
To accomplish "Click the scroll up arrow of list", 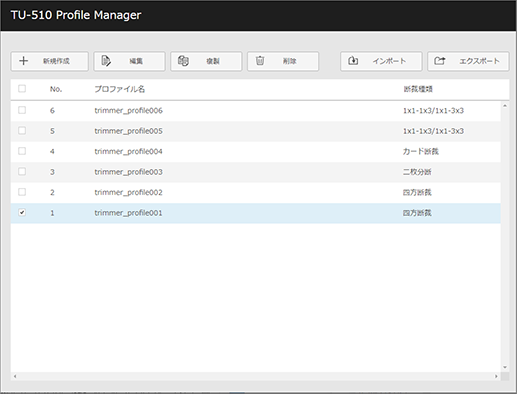I will pyautogui.click(x=505, y=106).
